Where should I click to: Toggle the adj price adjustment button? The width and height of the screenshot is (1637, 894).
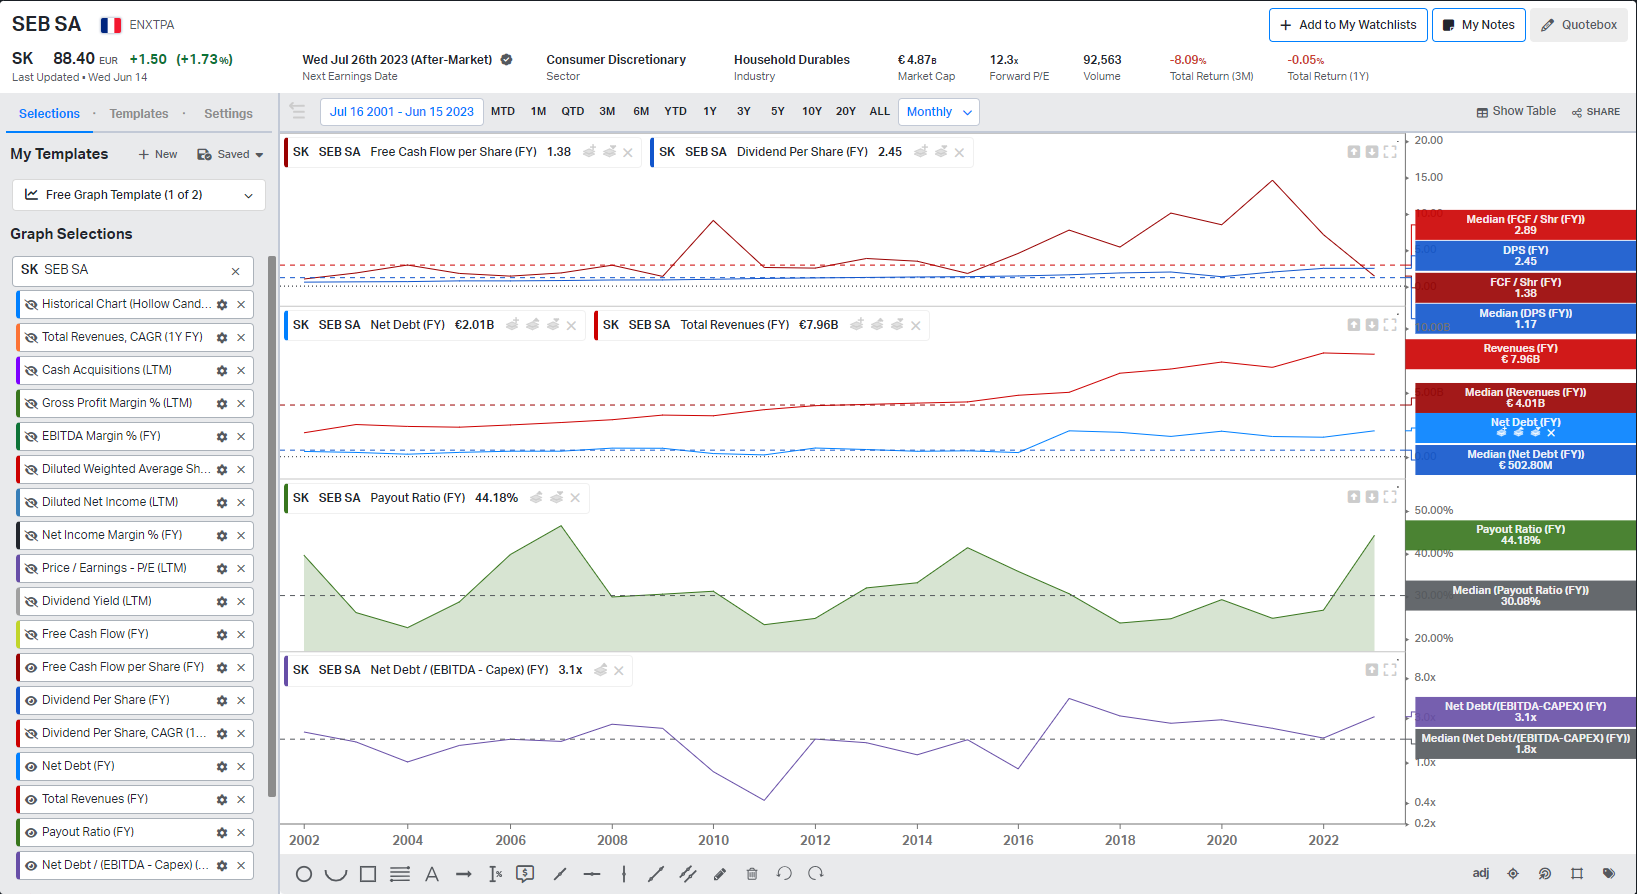click(1481, 873)
